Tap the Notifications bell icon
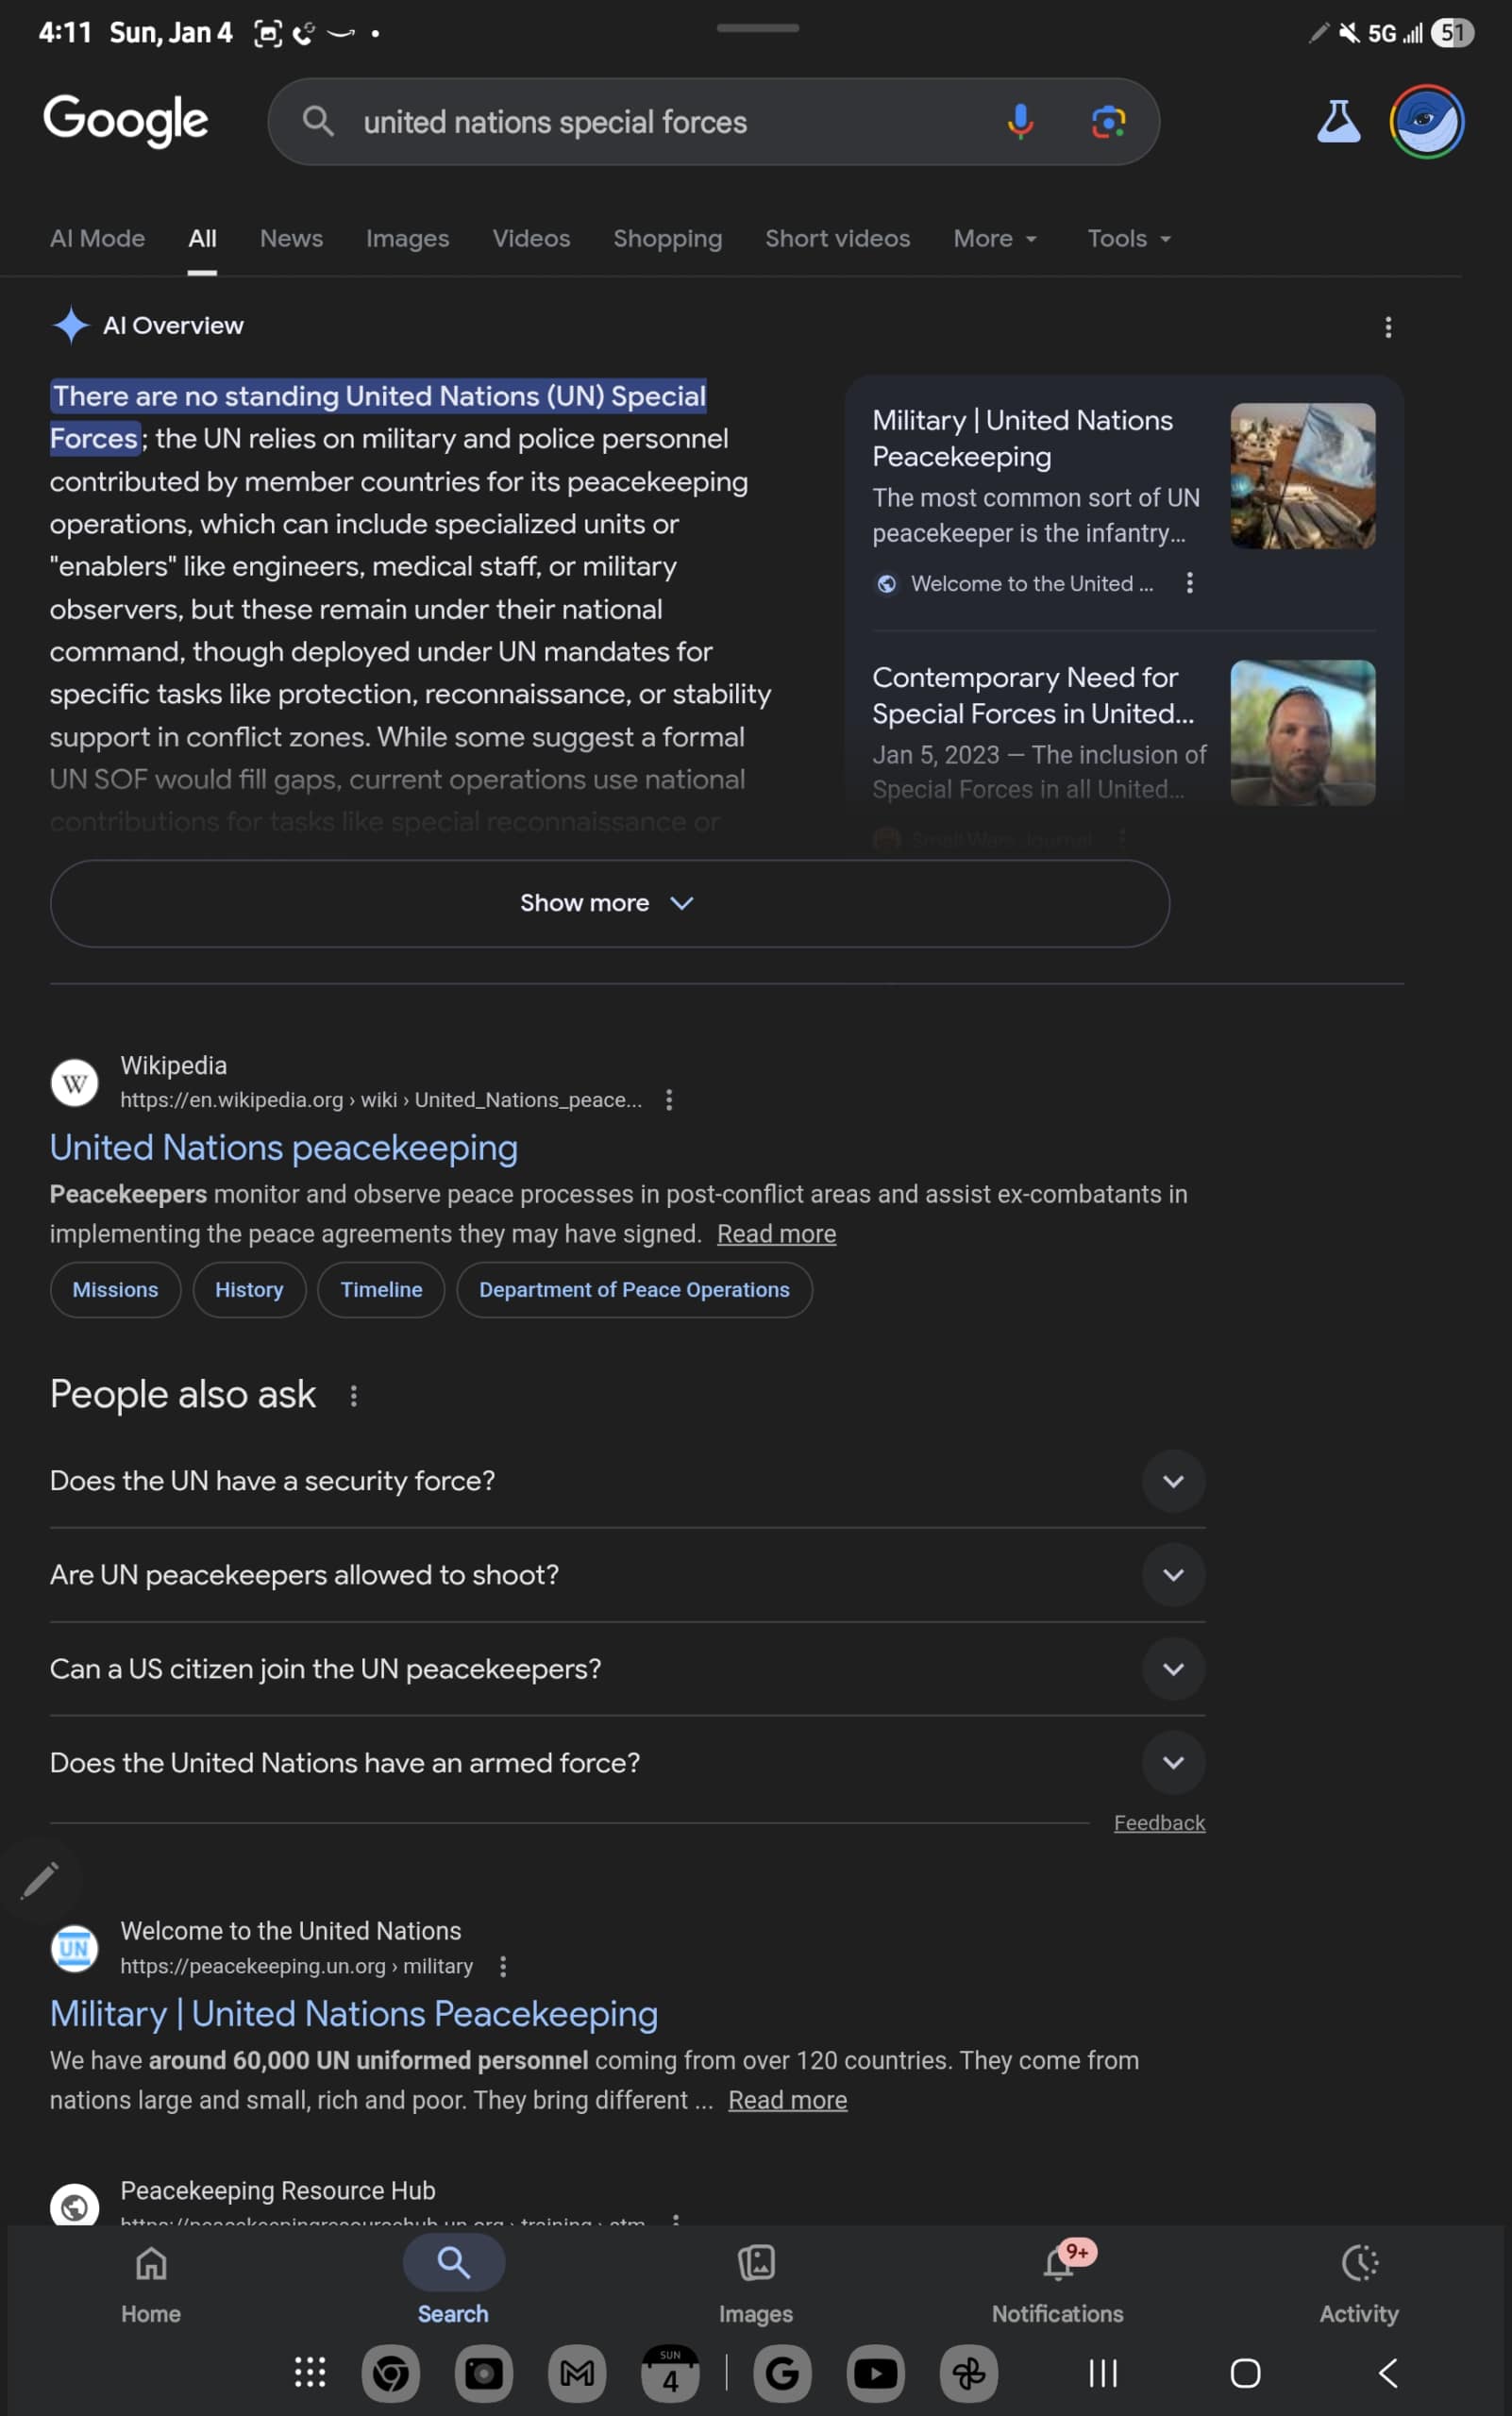 coord(1058,2264)
